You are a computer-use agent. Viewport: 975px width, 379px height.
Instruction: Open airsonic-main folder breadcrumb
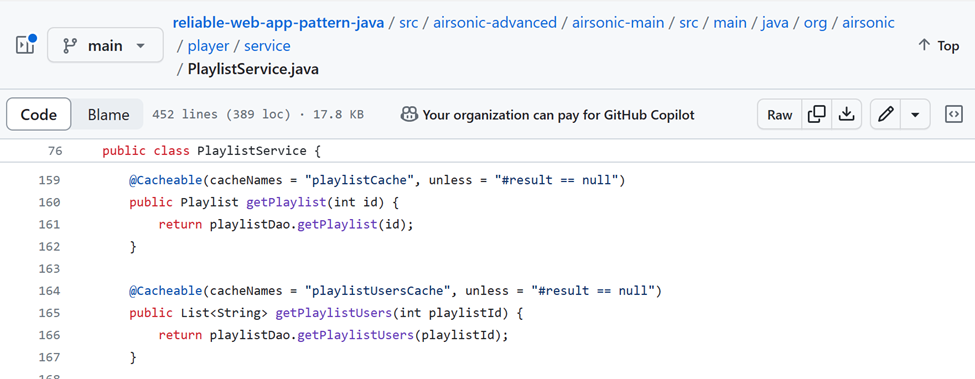pyautogui.click(x=618, y=23)
